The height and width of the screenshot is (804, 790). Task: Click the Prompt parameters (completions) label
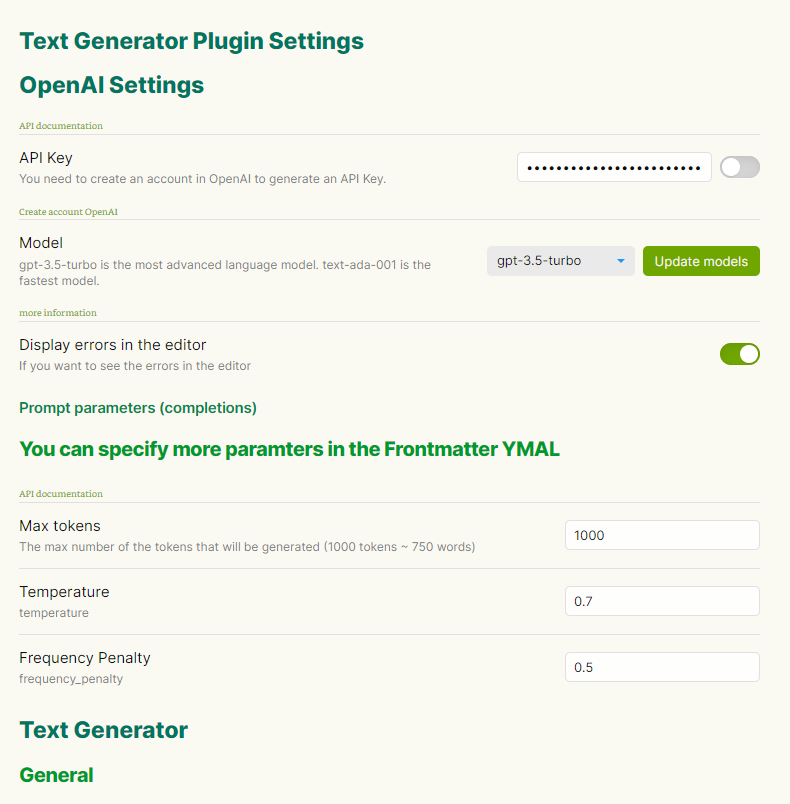click(138, 408)
